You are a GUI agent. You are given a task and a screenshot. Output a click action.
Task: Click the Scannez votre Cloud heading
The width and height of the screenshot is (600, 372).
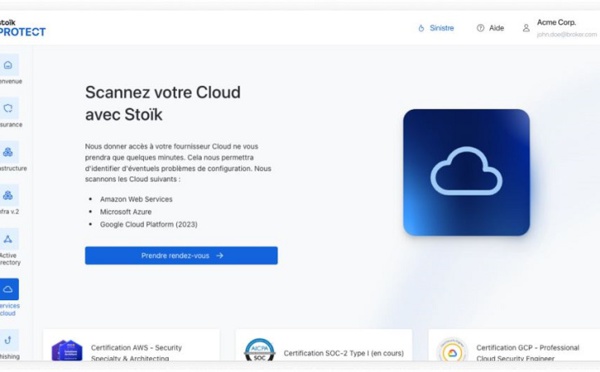(x=163, y=103)
